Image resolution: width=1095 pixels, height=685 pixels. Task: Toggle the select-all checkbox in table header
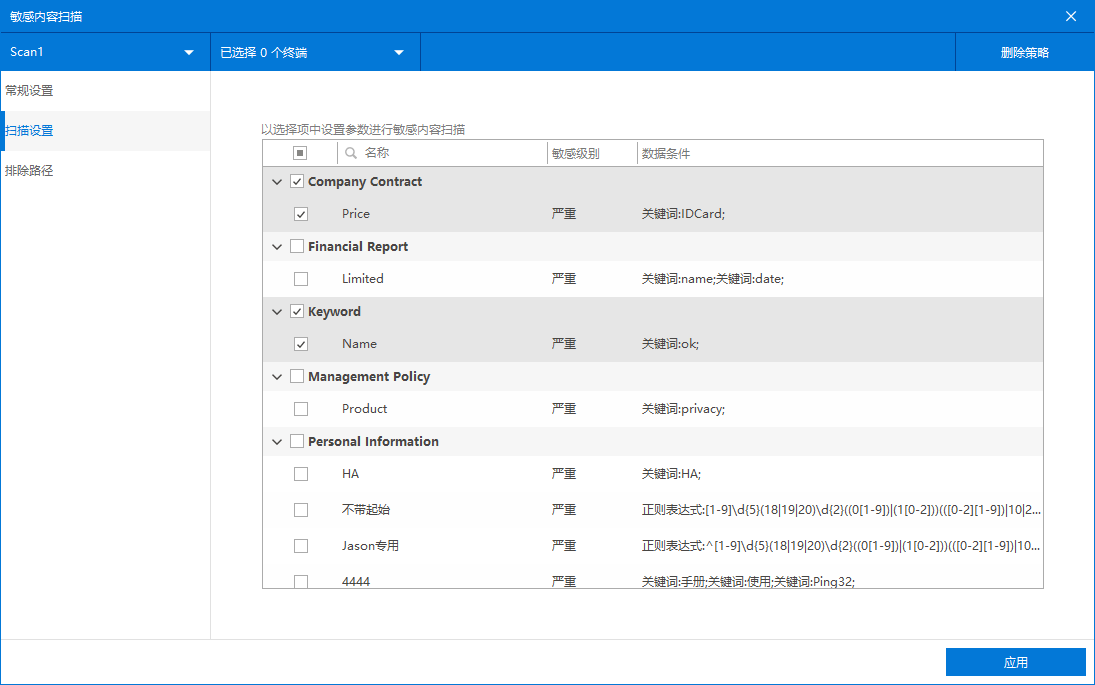300,154
